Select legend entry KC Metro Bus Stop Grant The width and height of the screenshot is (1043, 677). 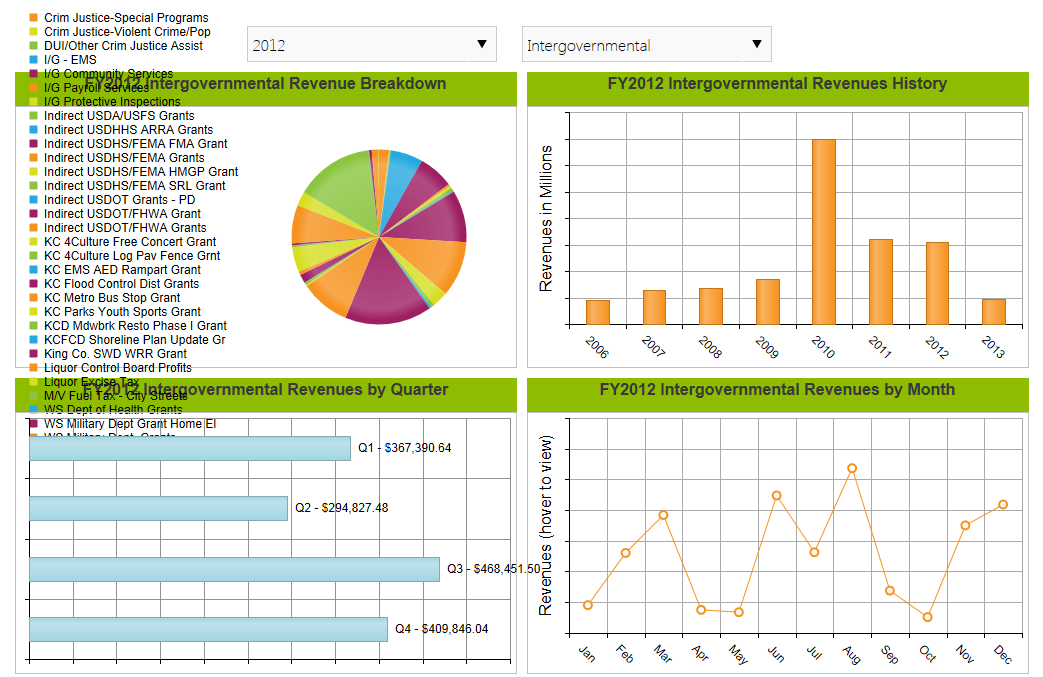105,297
